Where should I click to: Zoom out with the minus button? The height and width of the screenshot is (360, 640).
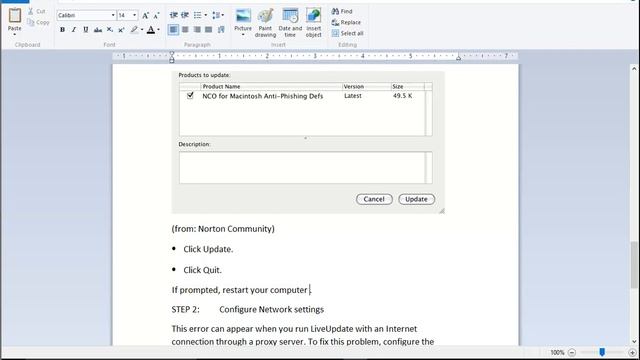tap(572, 353)
